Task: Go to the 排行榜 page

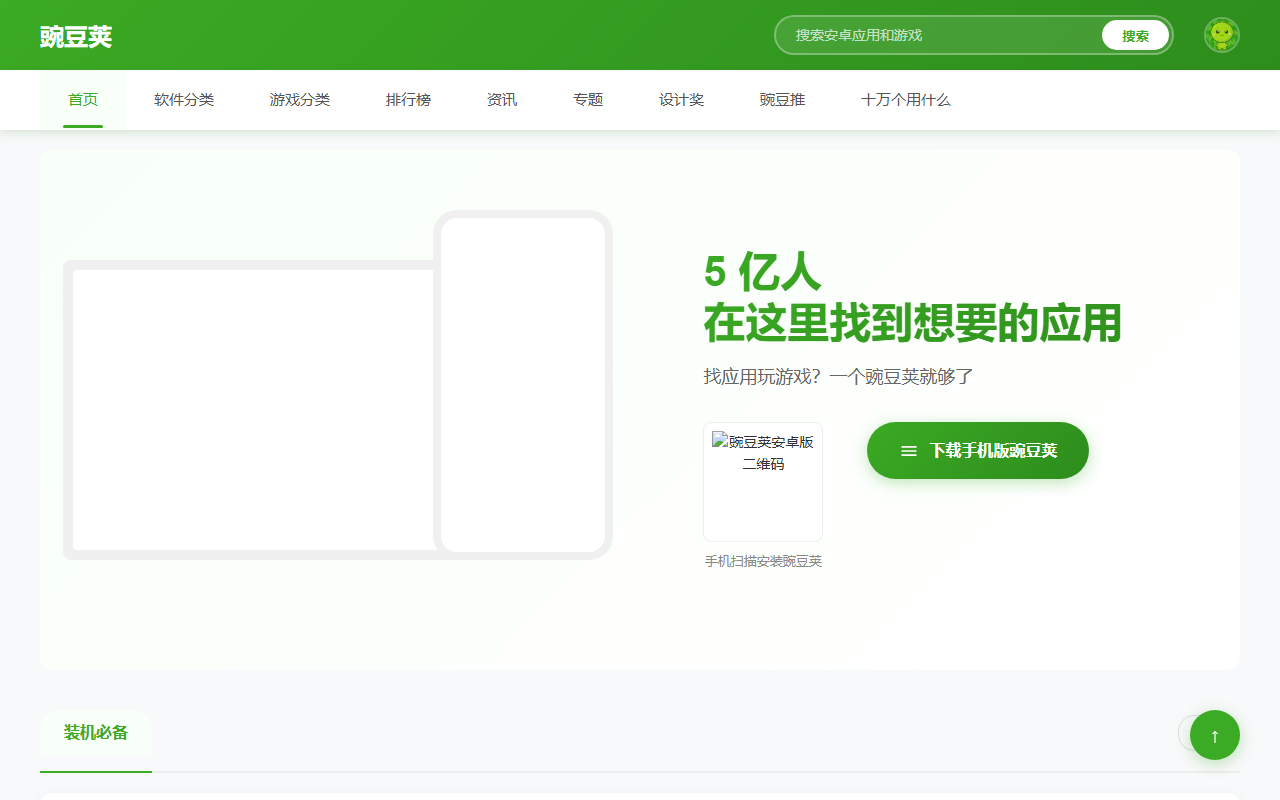Action: tap(408, 100)
